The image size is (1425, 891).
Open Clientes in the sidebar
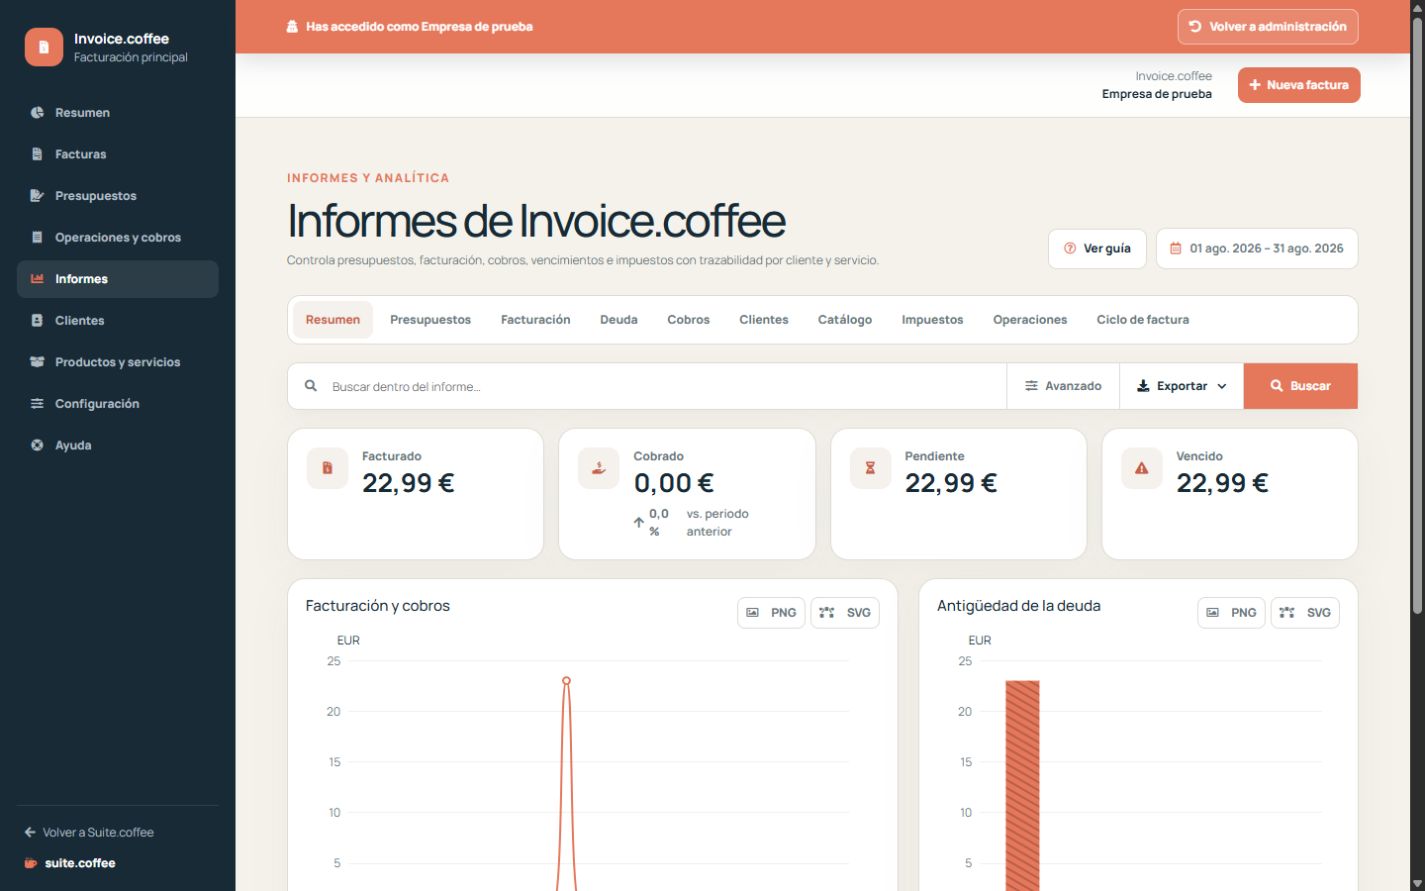coord(118,321)
